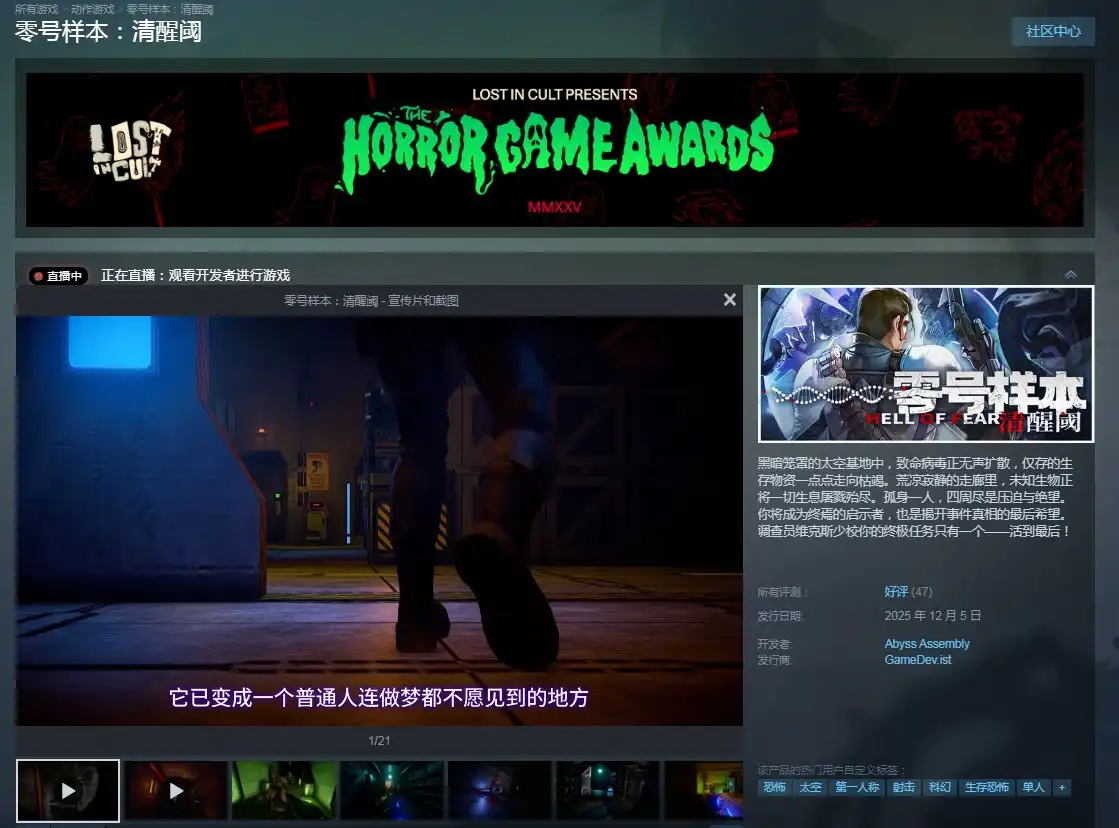The width and height of the screenshot is (1119, 828).
Task: Select the 第一人称 tag
Action: pyautogui.click(x=857, y=787)
